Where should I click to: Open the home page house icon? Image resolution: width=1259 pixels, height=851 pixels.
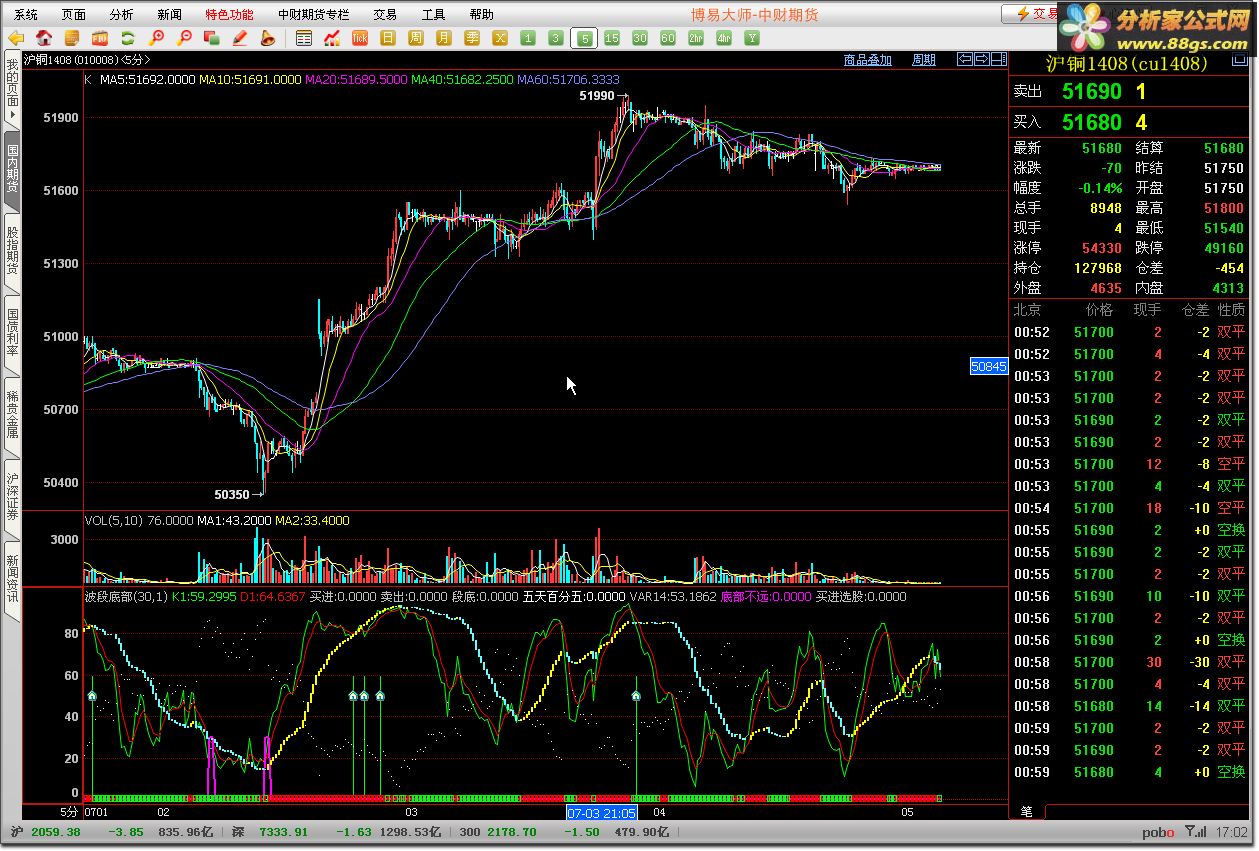pyautogui.click(x=44, y=38)
